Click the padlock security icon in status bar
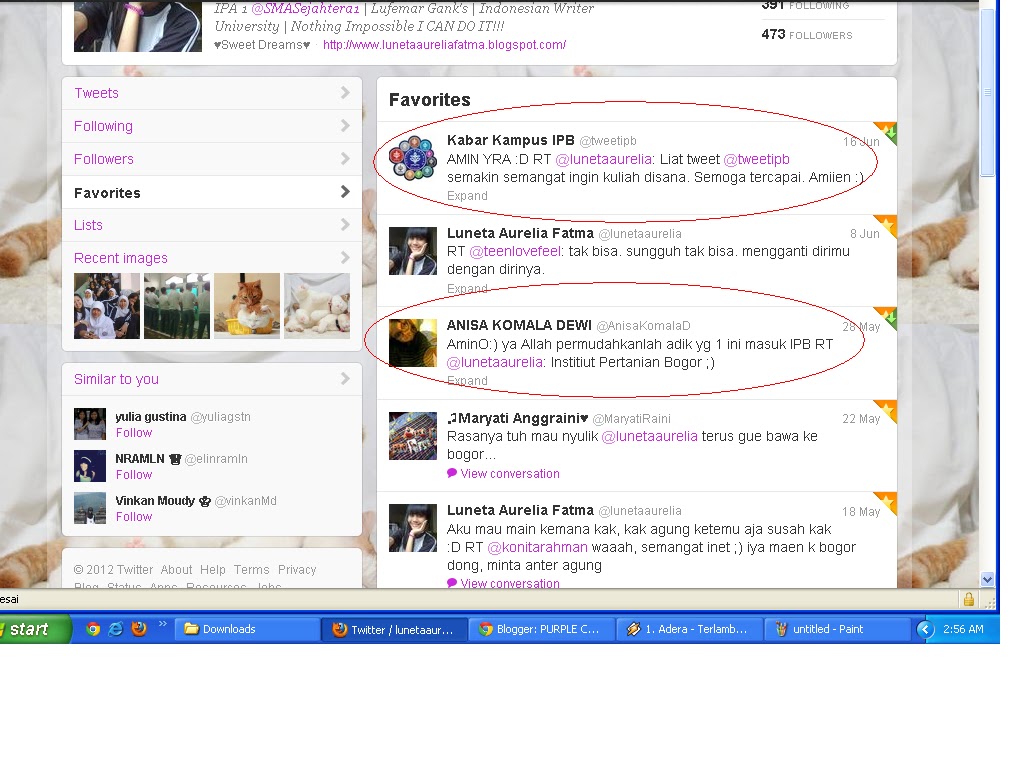Screen dimensions: 1024x768 [969, 599]
